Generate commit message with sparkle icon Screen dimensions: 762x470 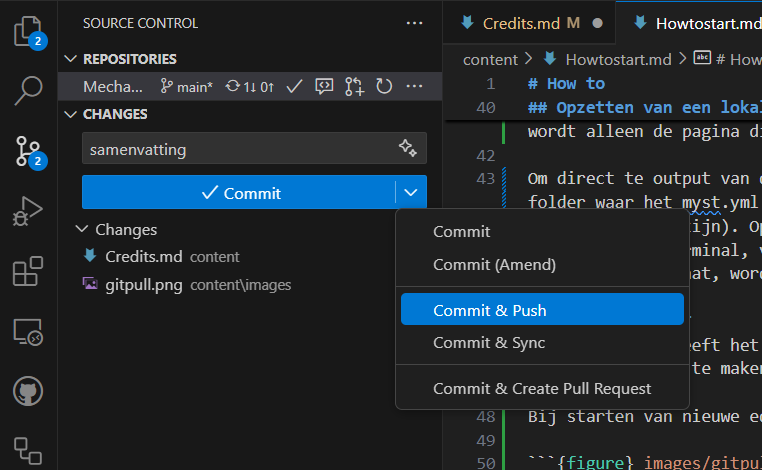(x=408, y=148)
